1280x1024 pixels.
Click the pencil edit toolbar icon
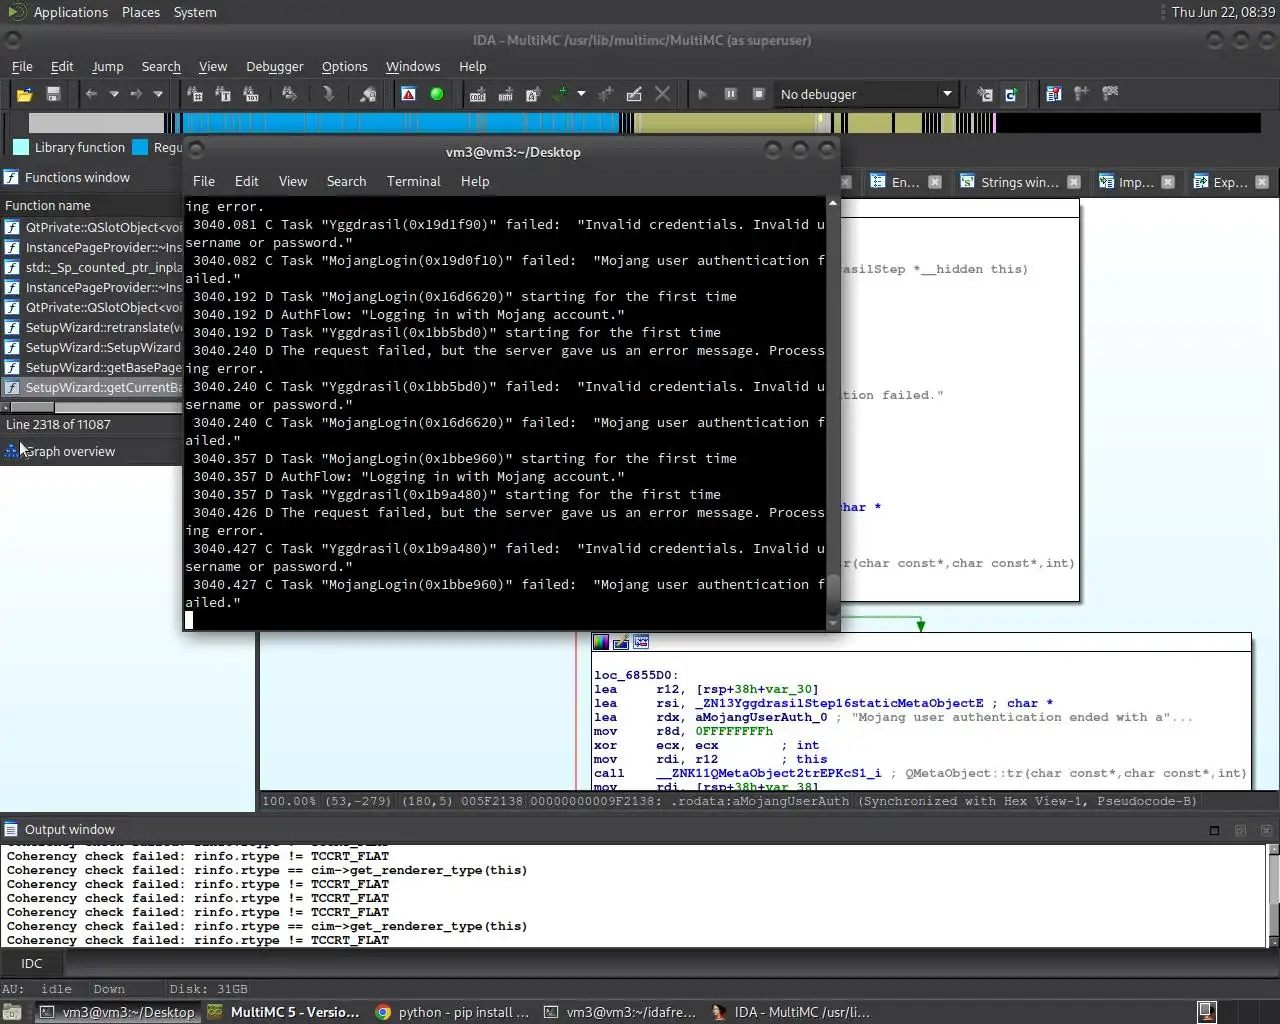(x=634, y=94)
